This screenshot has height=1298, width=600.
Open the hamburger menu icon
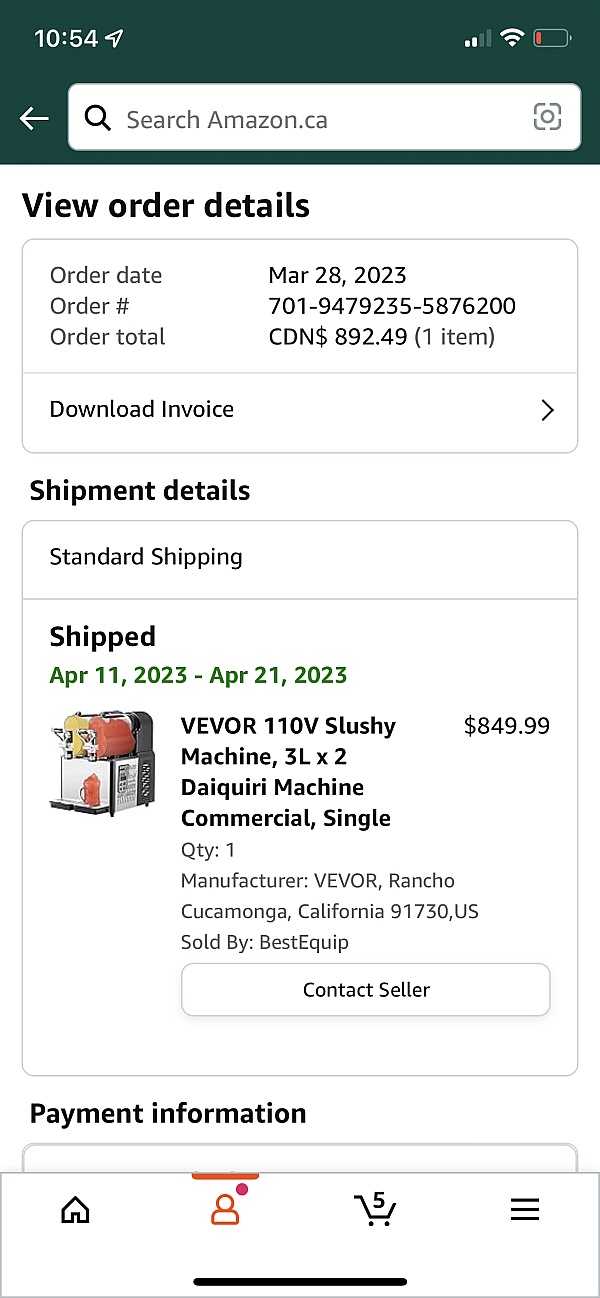(x=524, y=1209)
